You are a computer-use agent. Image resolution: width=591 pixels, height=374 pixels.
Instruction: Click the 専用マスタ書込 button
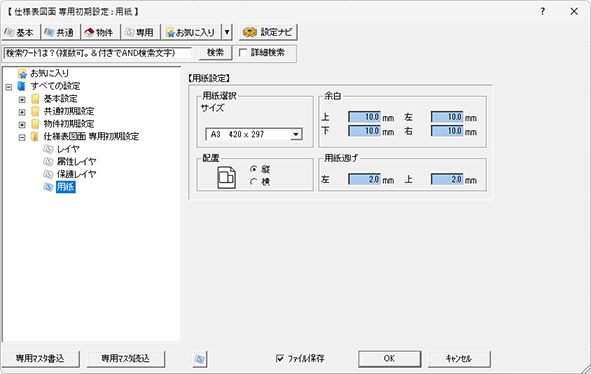coord(41,359)
